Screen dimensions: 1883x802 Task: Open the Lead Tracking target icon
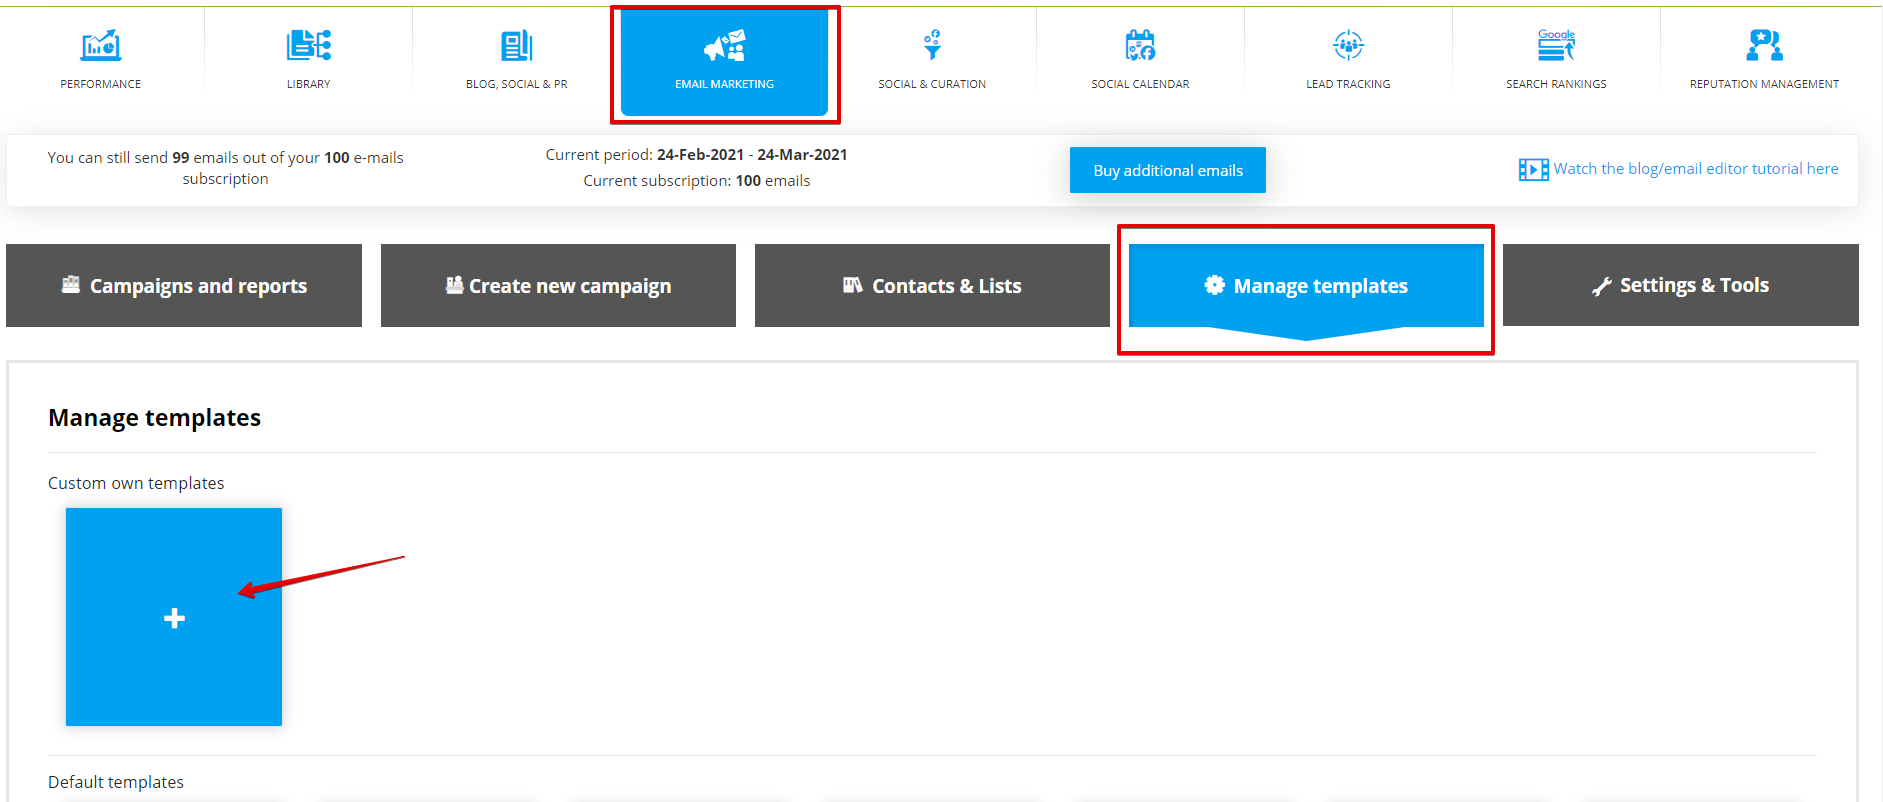tap(1348, 45)
